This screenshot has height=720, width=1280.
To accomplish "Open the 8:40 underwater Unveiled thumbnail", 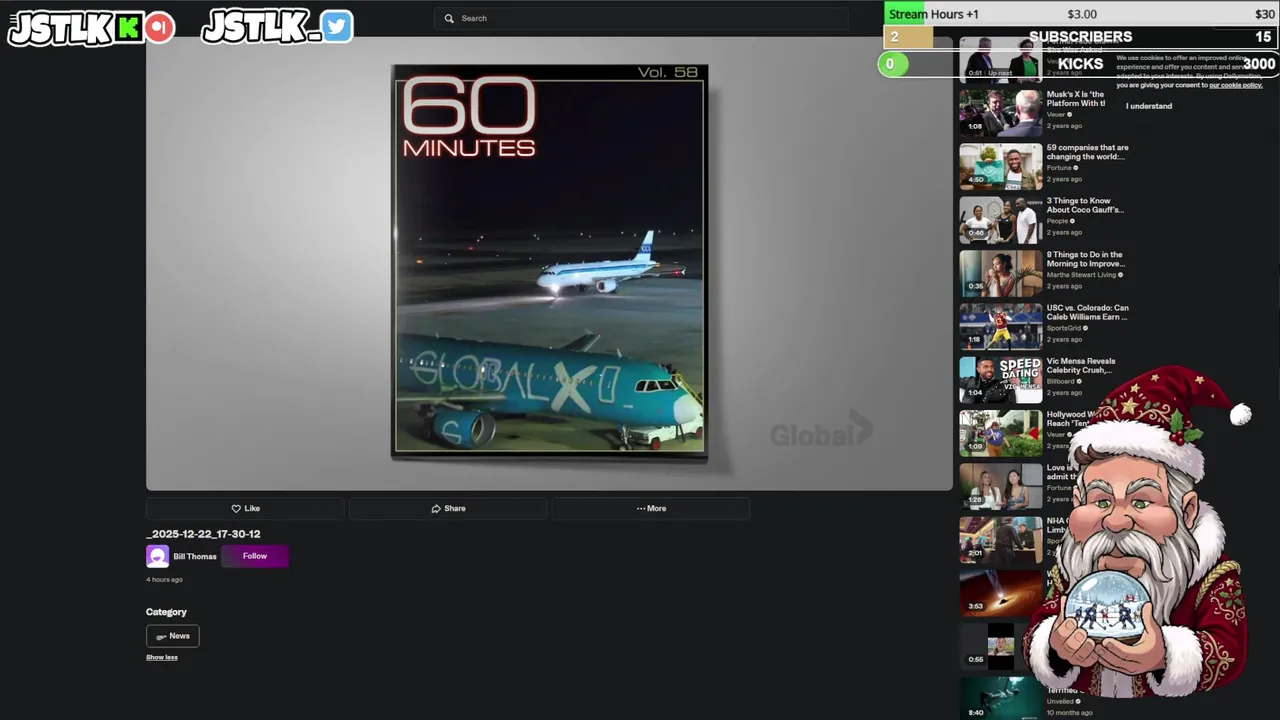I will (x=1001, y=698).
